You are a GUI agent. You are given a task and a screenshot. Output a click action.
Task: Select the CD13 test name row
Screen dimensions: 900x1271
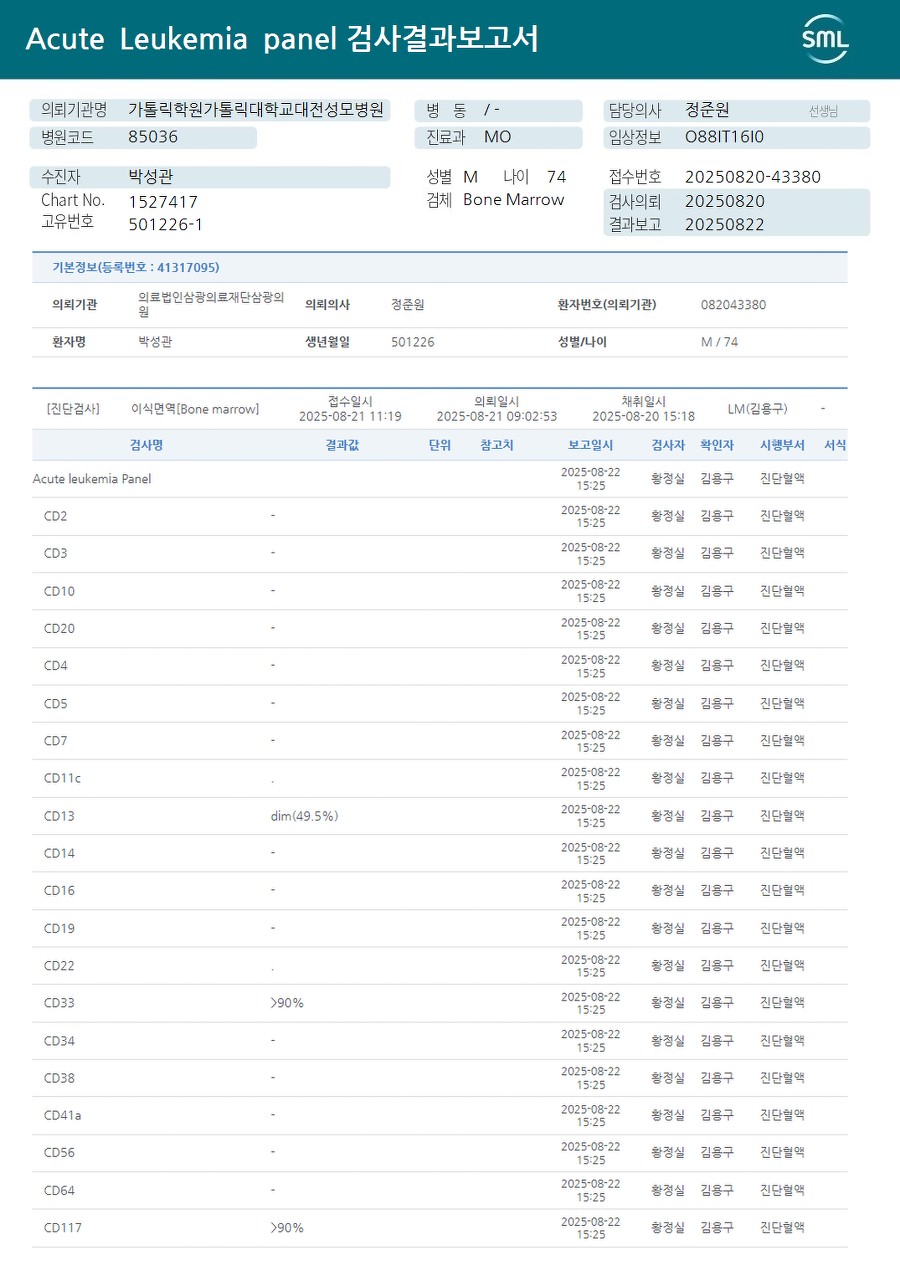[59, 816]
